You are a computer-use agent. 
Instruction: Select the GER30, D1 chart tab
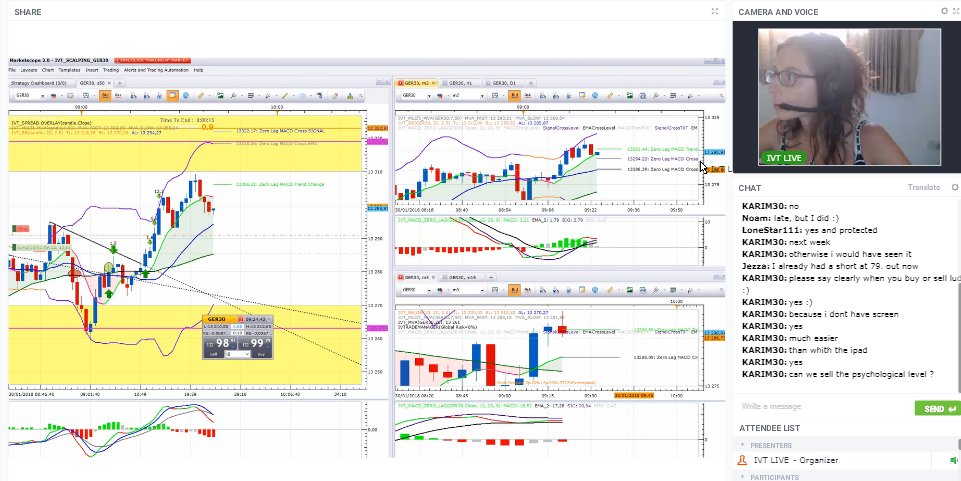[x=504, y=83]
